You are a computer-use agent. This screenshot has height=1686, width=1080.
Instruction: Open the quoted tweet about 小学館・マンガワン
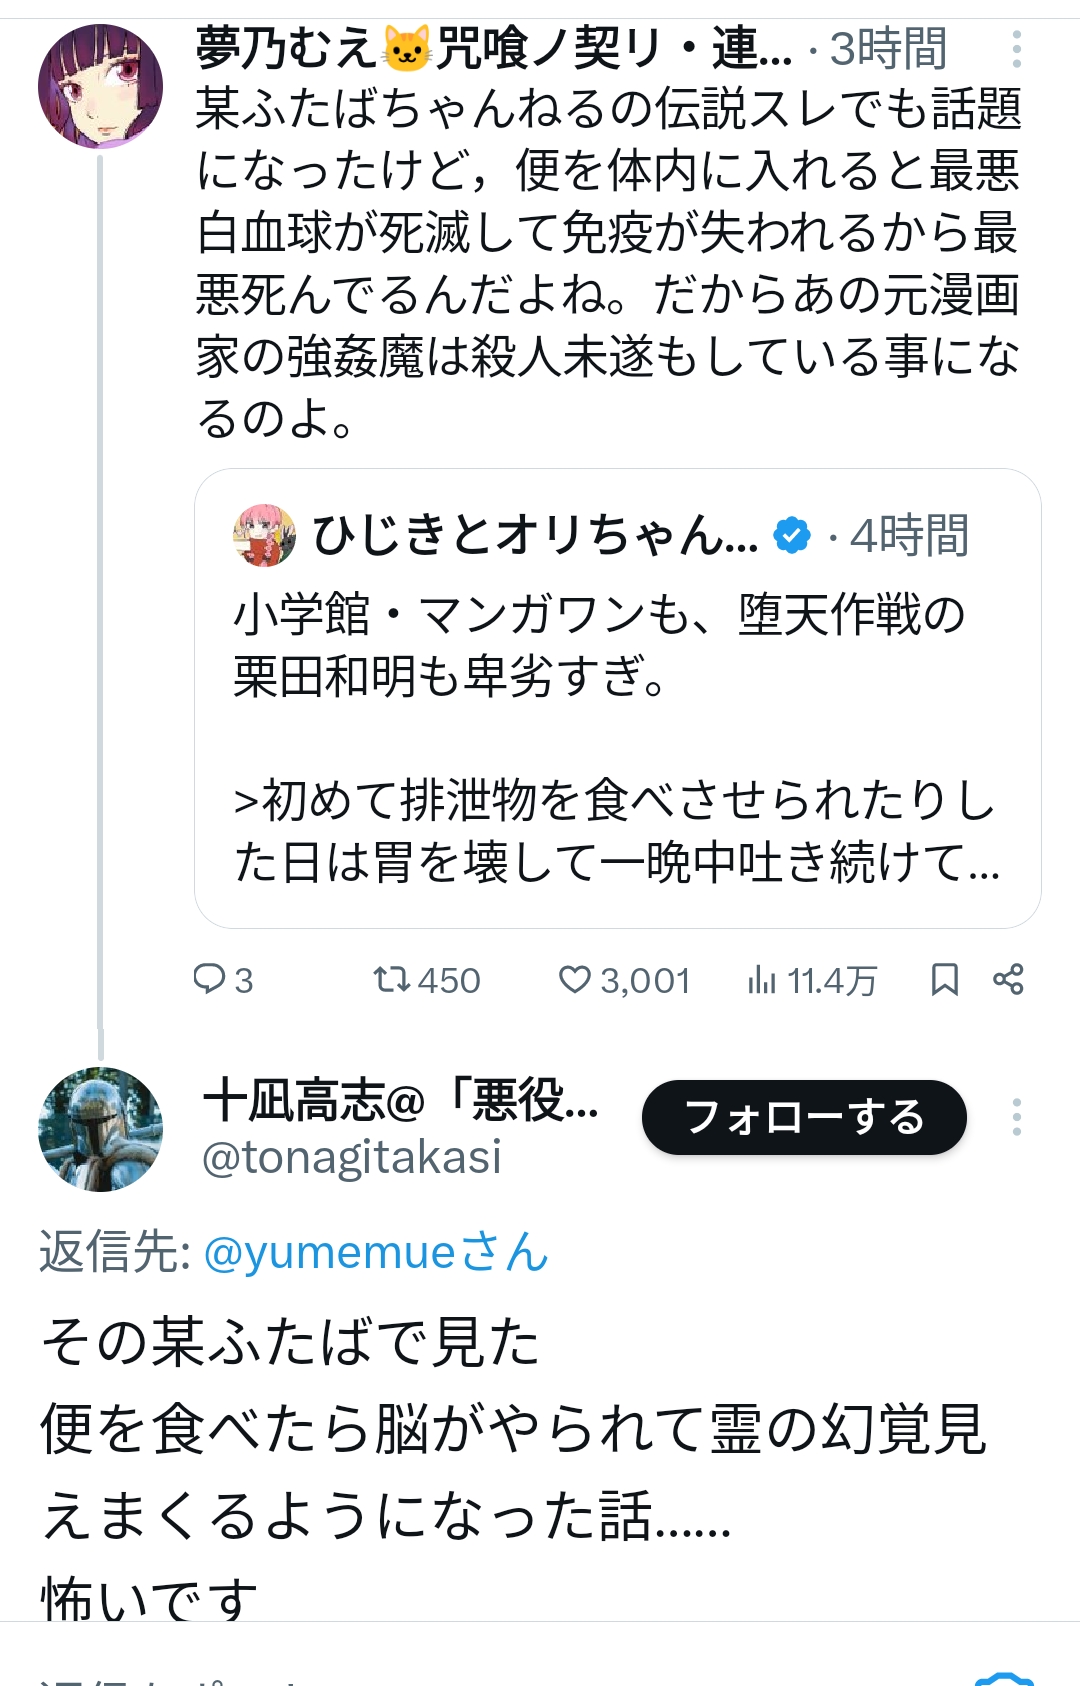click(617, 740)
